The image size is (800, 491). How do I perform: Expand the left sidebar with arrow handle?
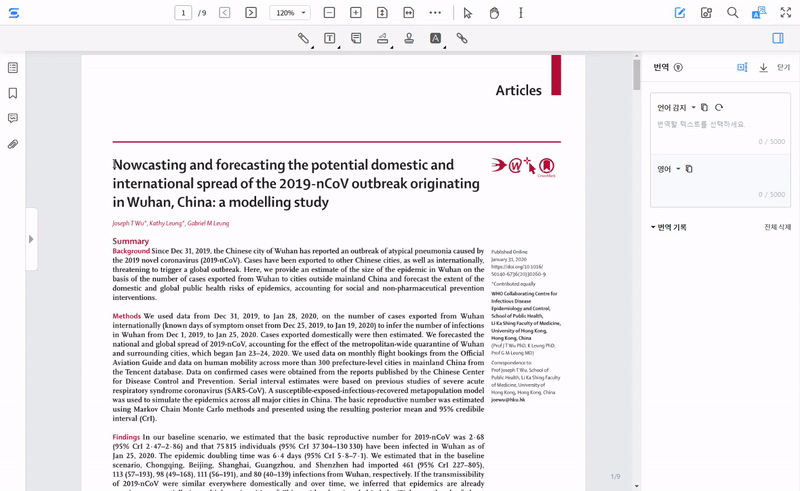click(31, 239)
